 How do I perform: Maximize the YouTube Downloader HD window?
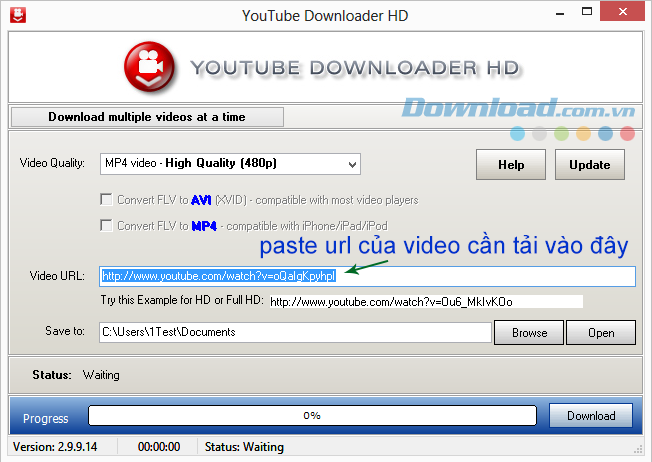(587, 12)
